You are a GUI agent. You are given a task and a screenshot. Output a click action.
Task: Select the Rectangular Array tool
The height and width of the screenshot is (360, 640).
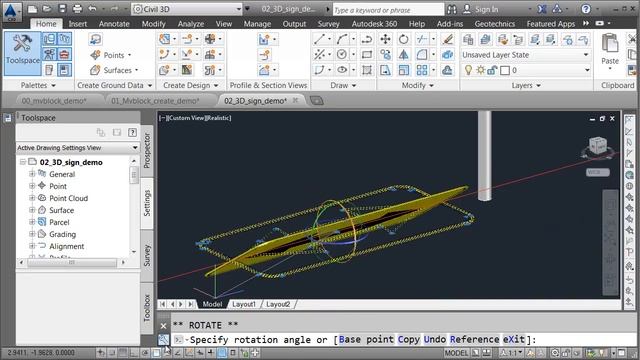pos(422,70)
